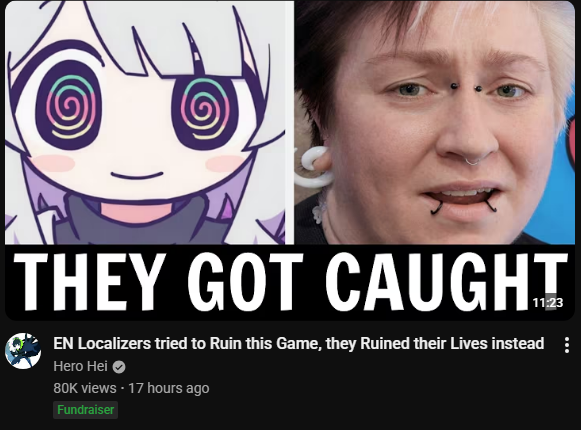The image size is (581, 430).
Task: Click the '17 hours ago' timestamp
Action: click(169, 388)
